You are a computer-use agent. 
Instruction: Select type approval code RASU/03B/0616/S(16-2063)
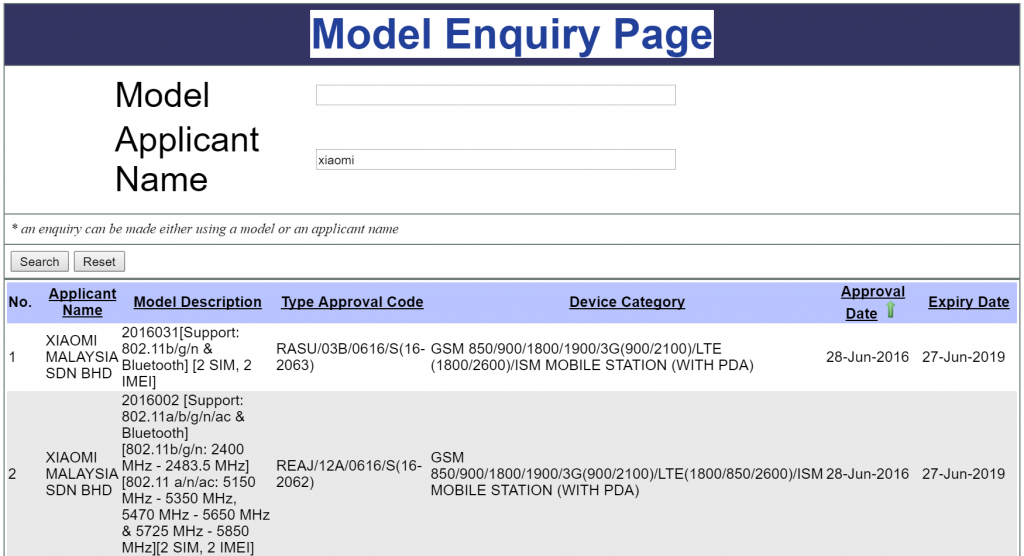[x=350, y=357]
